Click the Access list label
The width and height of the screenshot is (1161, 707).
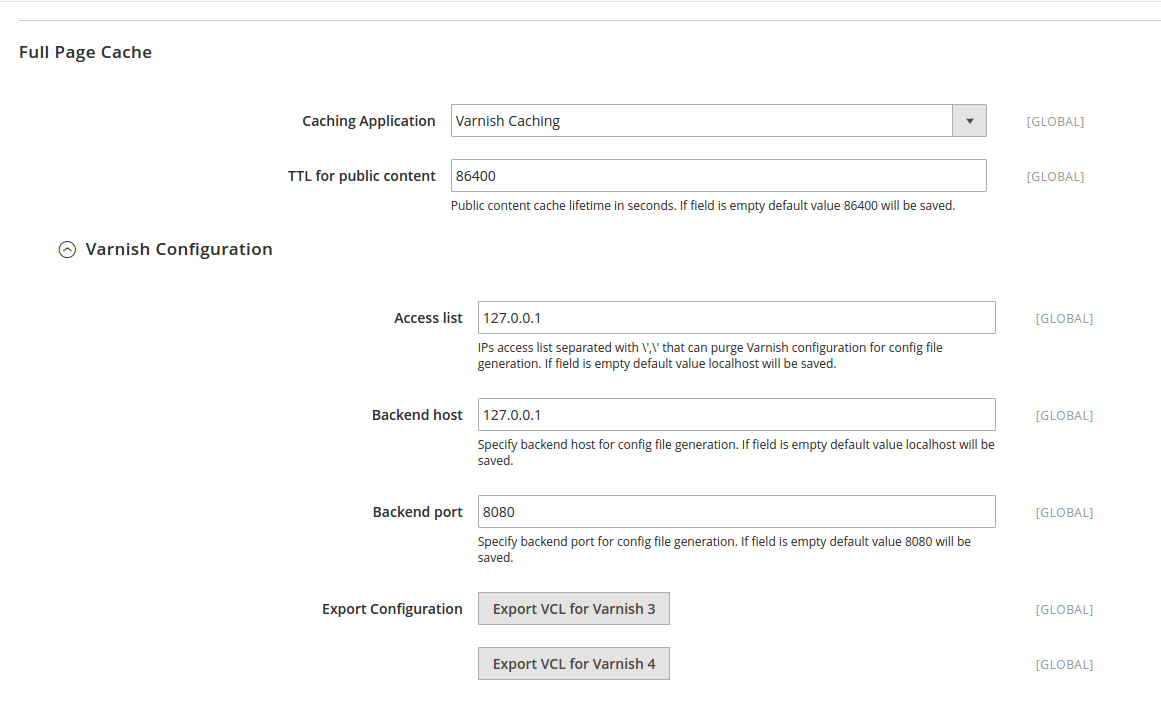(428, 318)
